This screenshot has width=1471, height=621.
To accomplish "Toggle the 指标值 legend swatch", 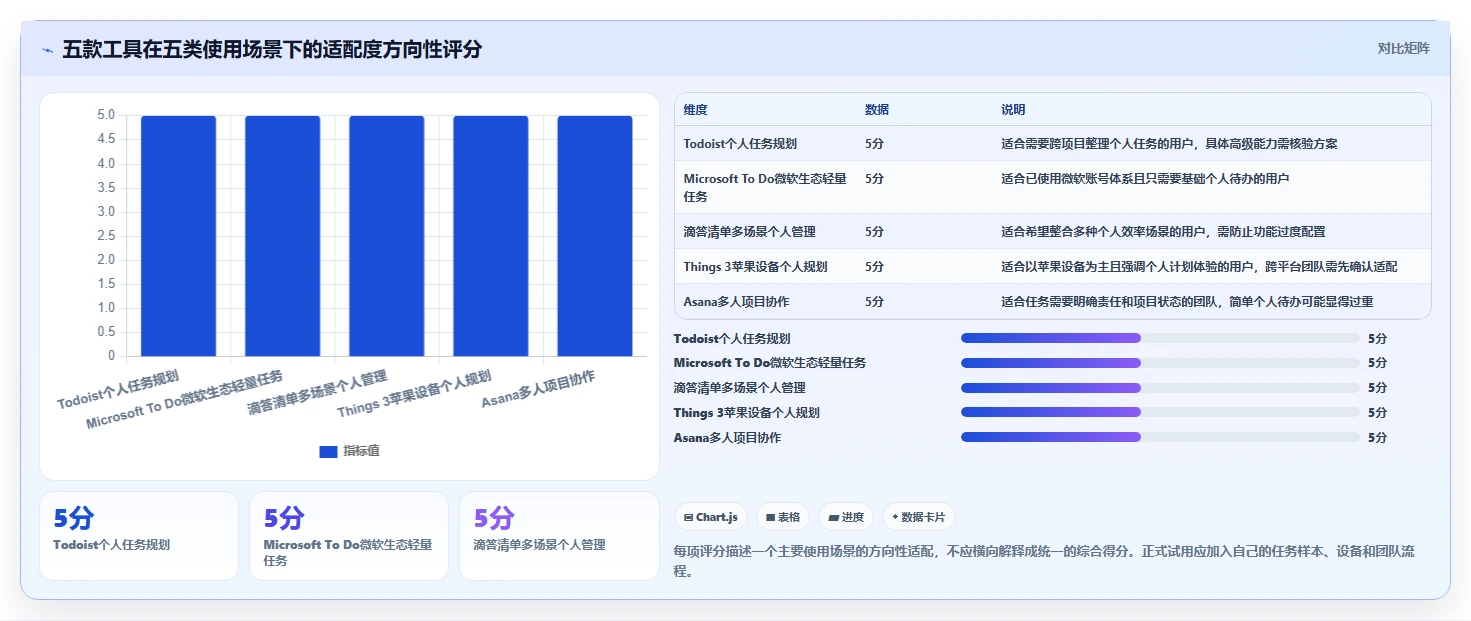I will 328,452.
